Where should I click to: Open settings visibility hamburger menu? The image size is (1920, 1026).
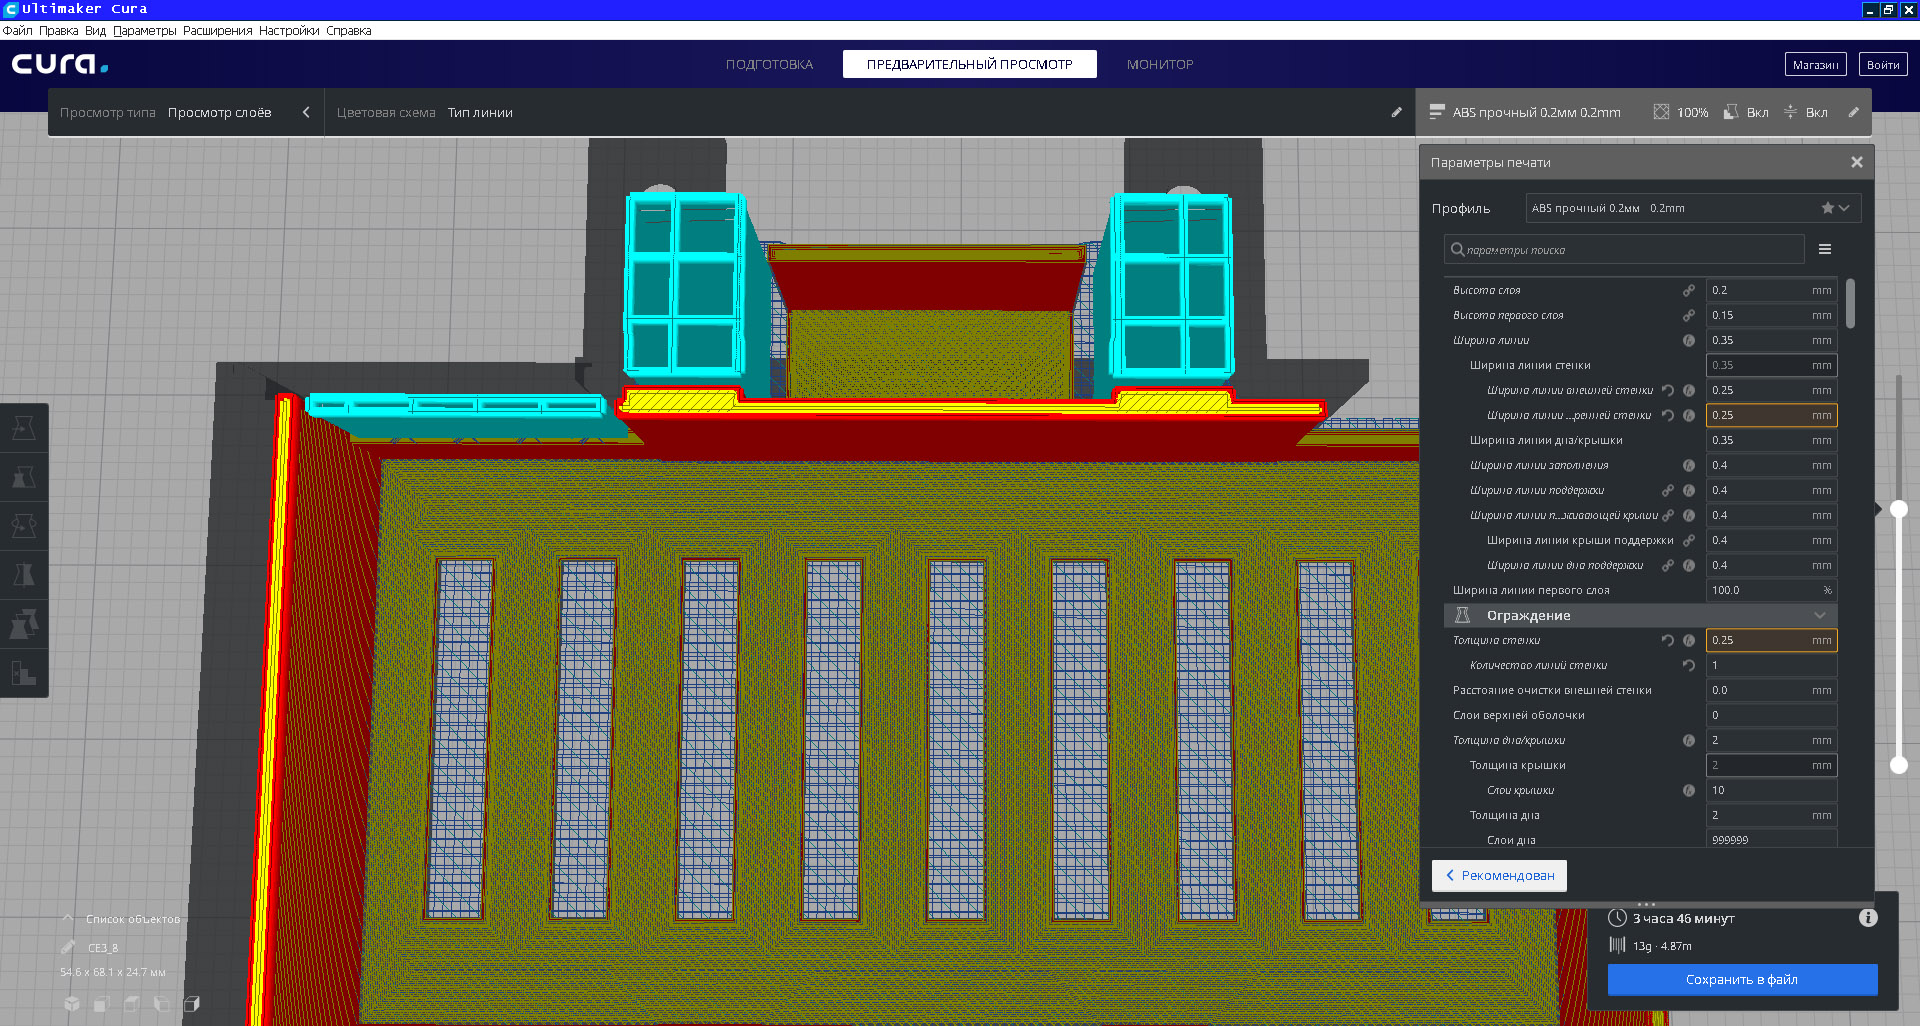[1825, 249]
